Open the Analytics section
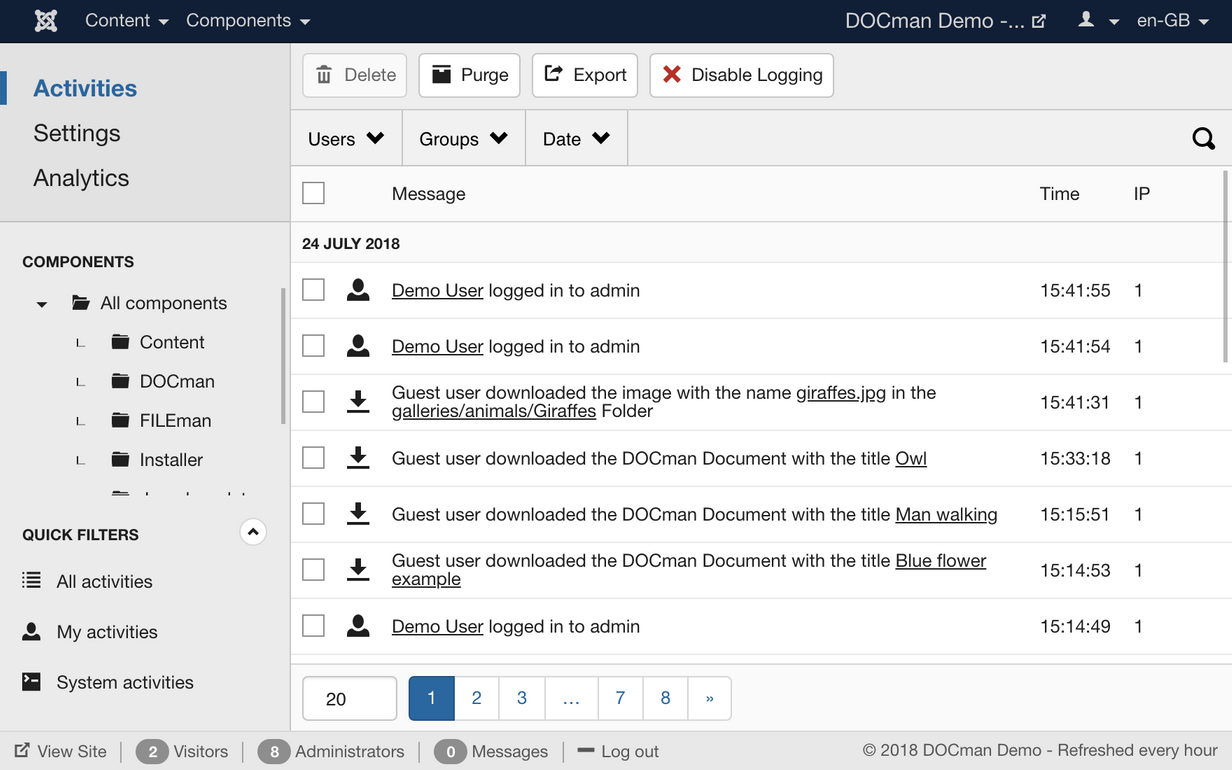1232x770 pixels. pos(81,178)
